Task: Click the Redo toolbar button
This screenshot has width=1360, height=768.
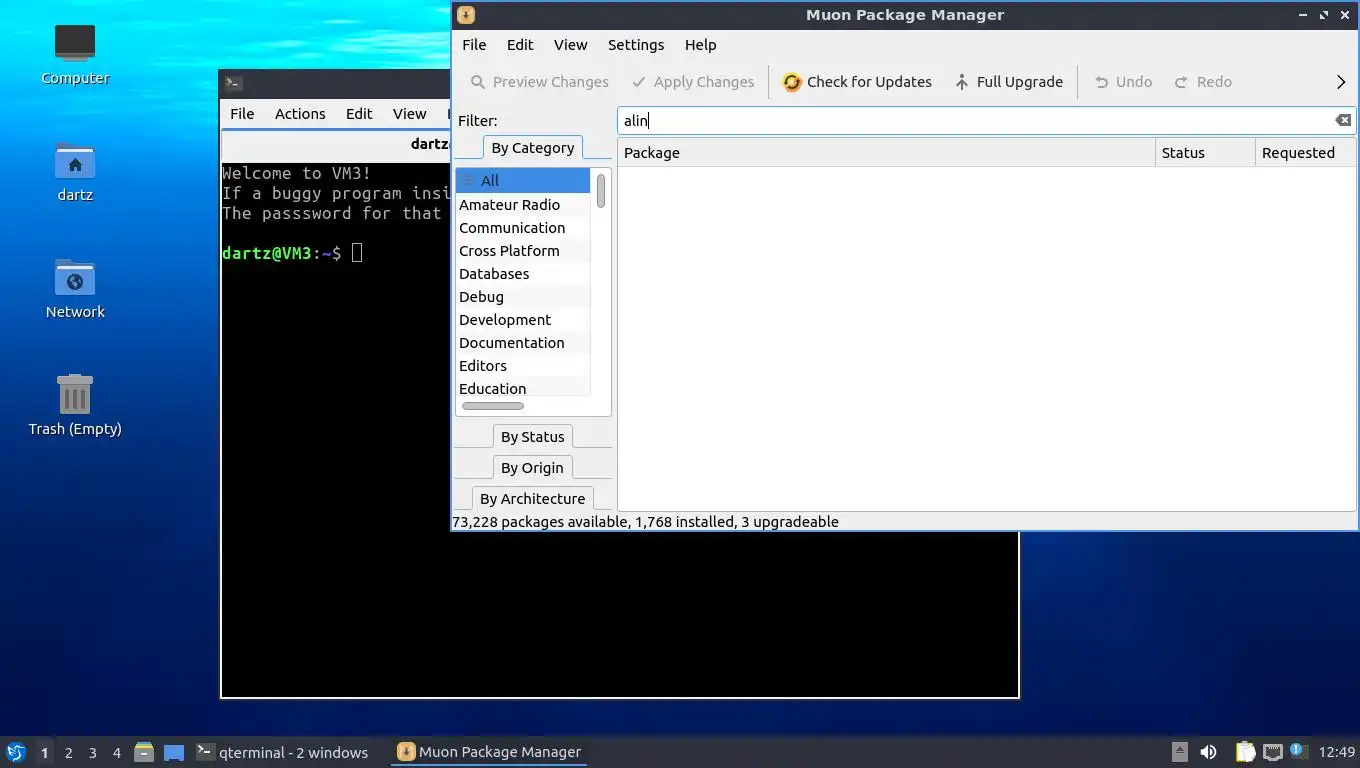Action: pos(1203,82)
